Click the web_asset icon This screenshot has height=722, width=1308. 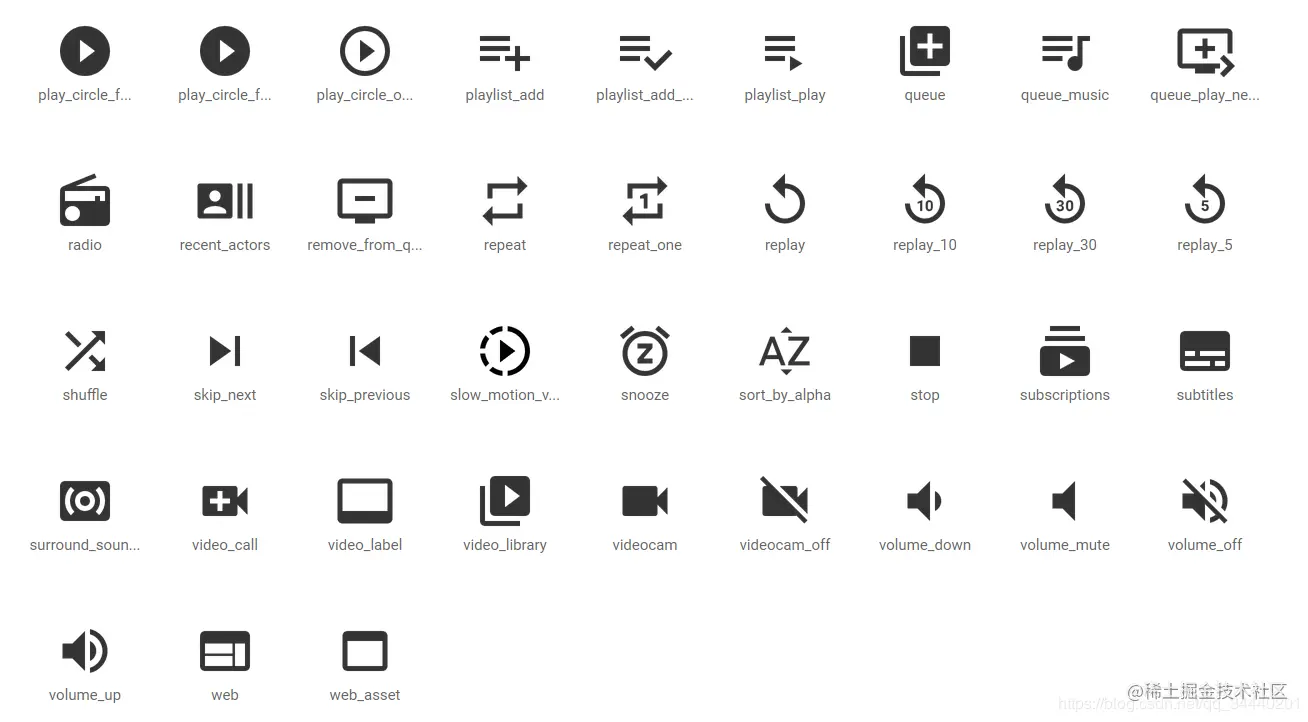click(365, 651)
